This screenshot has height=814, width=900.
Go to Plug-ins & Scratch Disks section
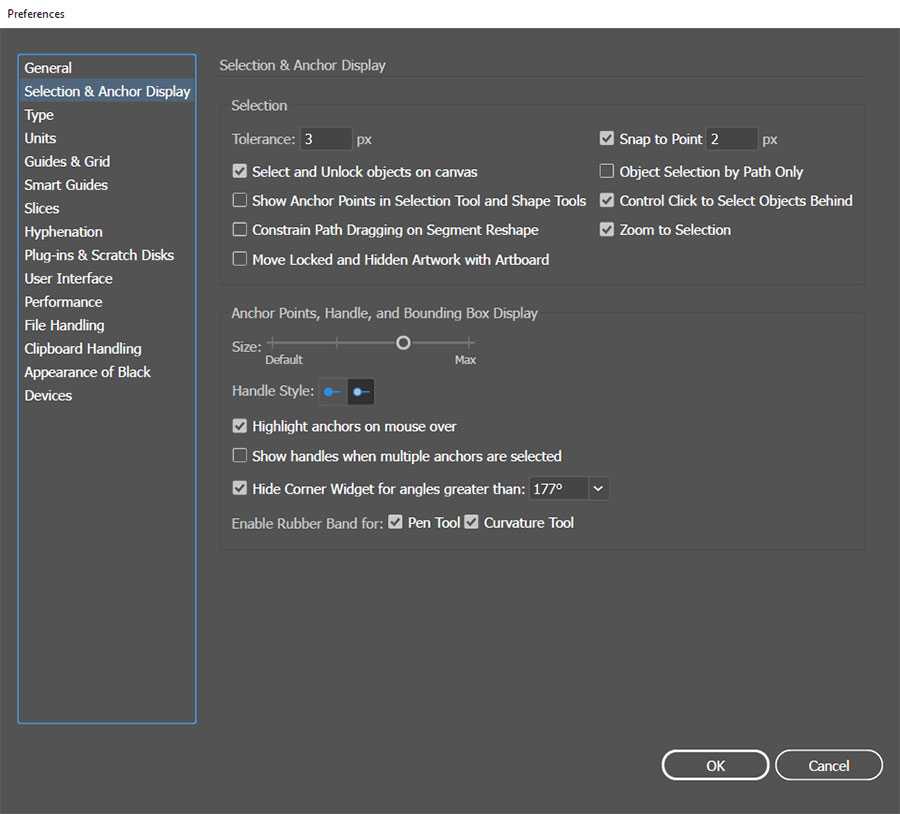[x=99, y=255]
